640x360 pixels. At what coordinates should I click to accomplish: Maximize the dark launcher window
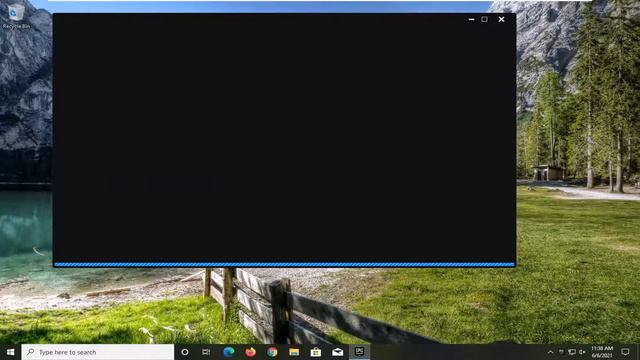coord(484,19)
